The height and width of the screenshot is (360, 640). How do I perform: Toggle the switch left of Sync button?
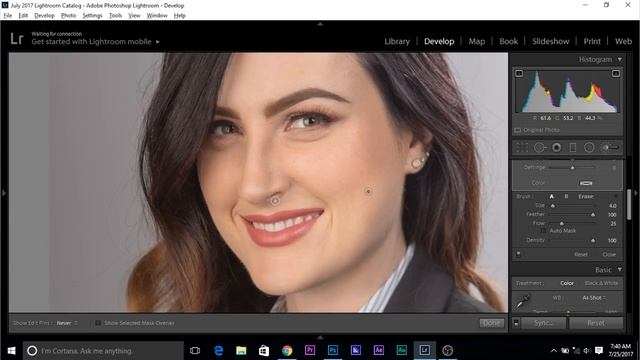coord(516,323)
